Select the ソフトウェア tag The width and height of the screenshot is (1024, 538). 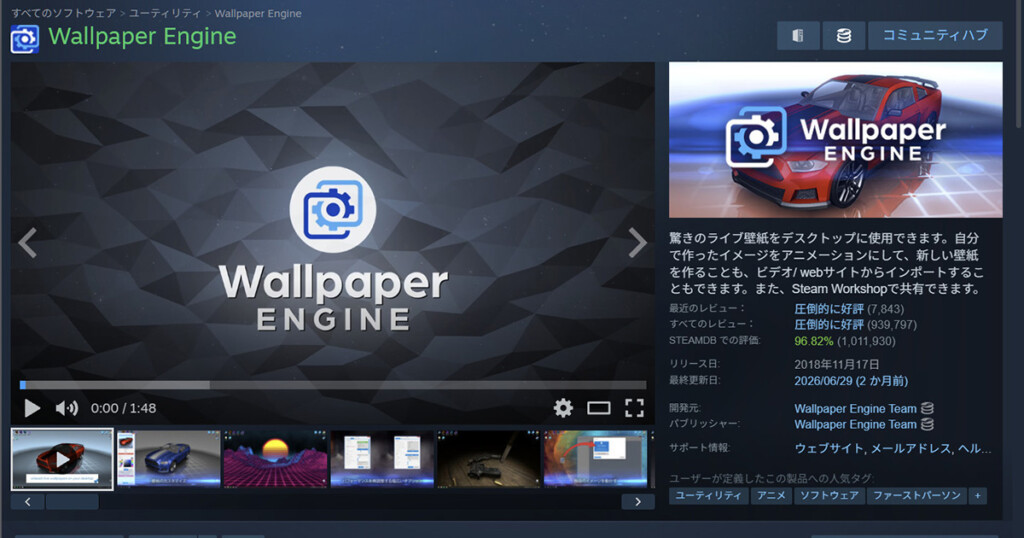point(829,496)
